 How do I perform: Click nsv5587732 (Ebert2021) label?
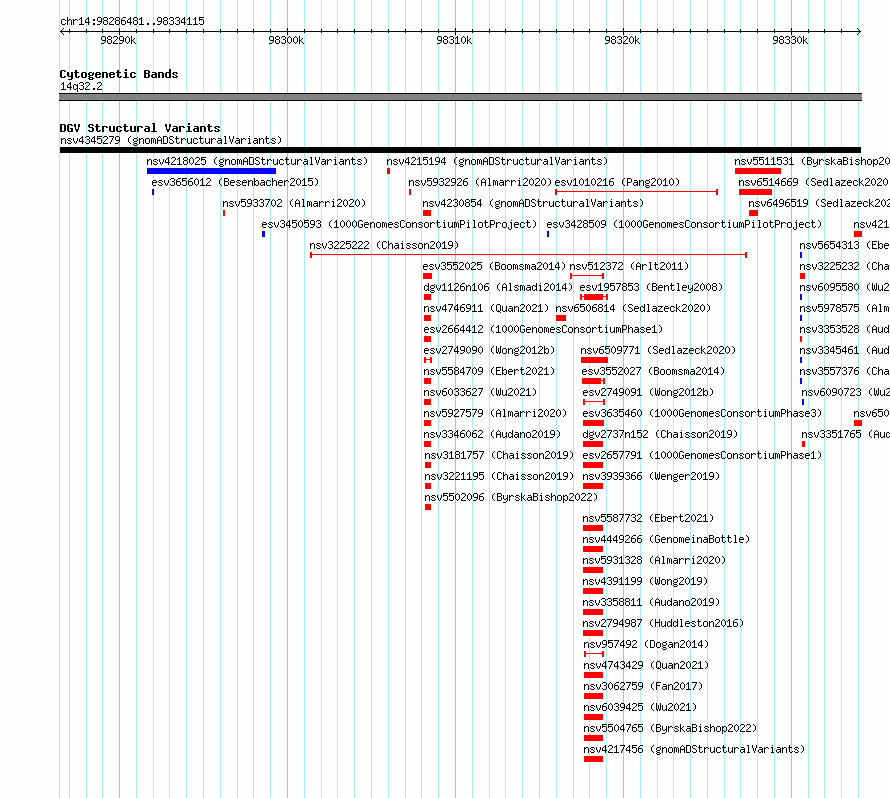coord(648,518)
